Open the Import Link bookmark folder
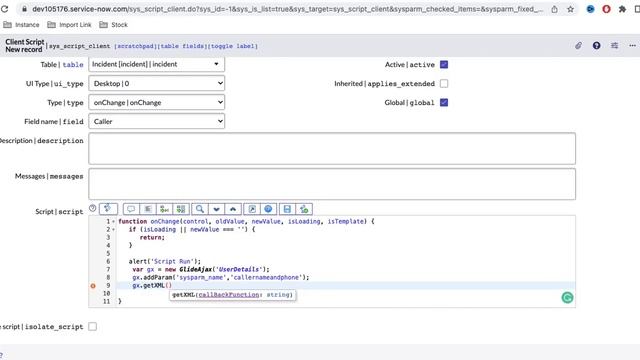The width and height of the screenshot is (640, 360). [x=69, y=25]
